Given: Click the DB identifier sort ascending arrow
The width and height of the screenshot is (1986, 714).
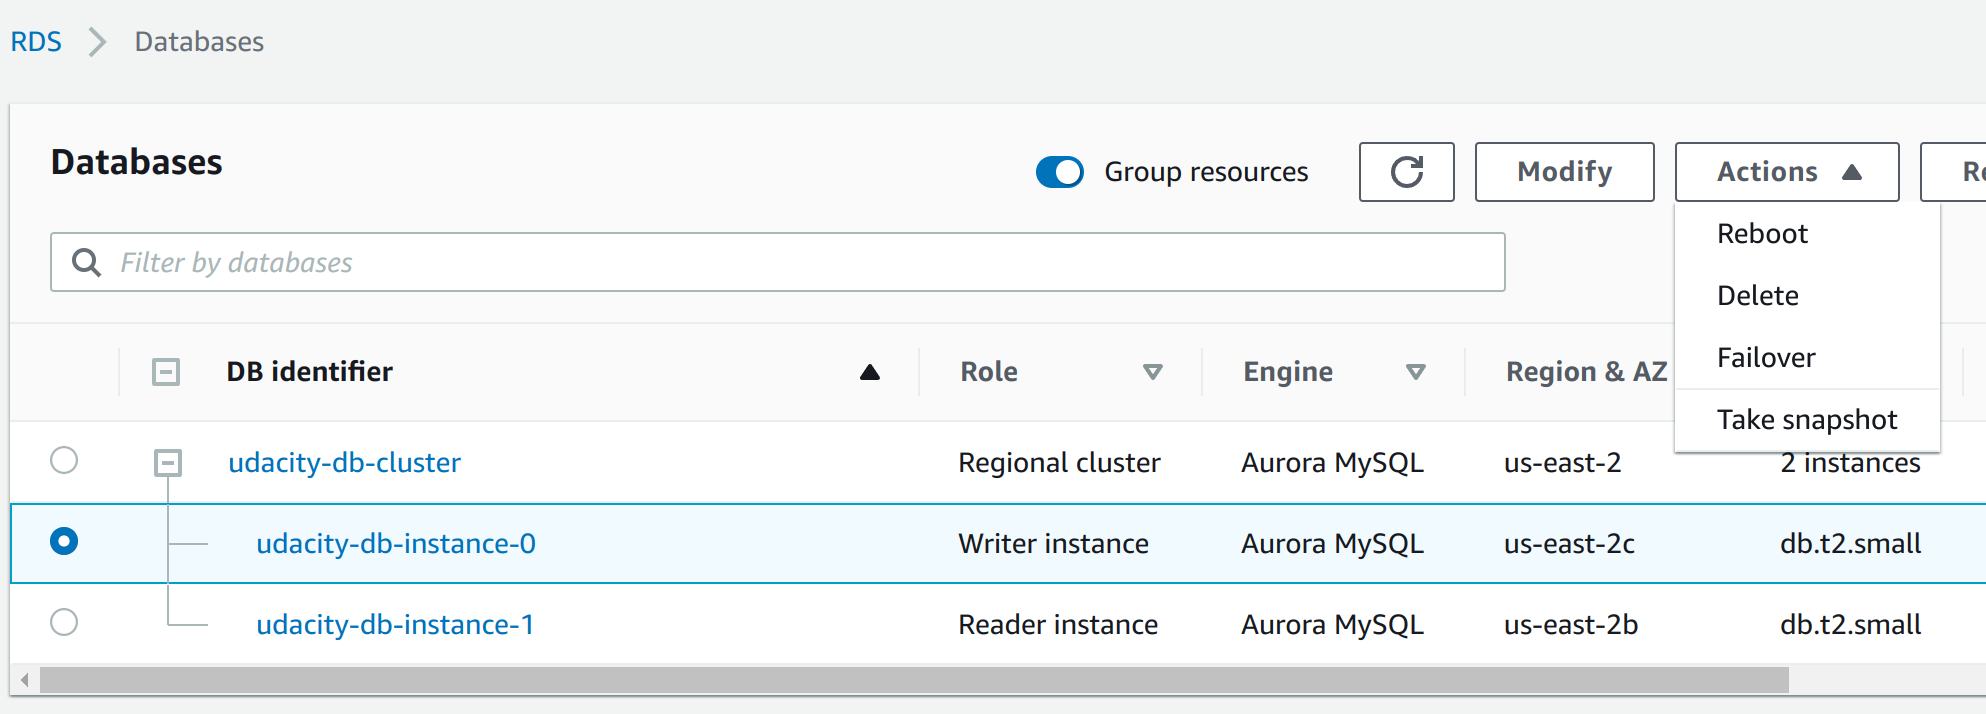Looking at the screenshot, I should point(869,372).
